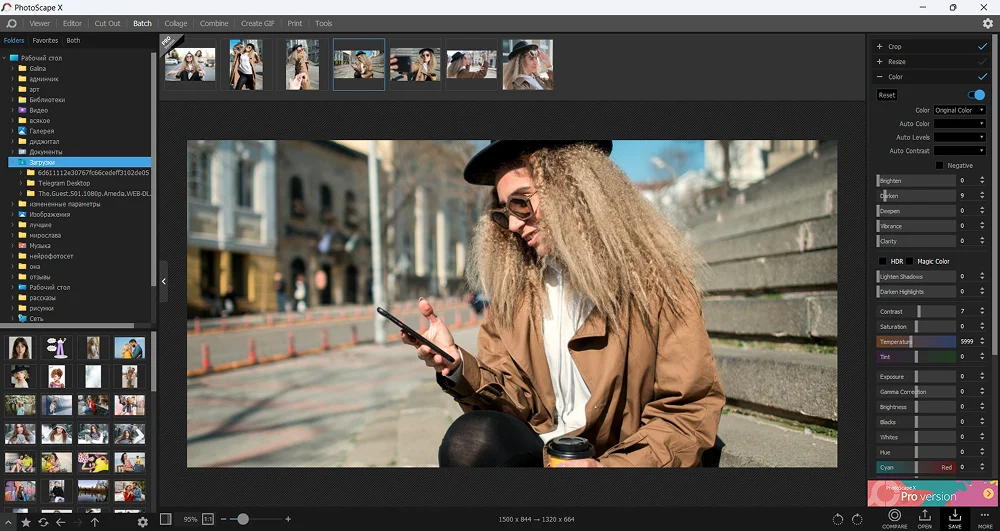1000x531 pixels.
Task: Open the Auto Levels dropdown
Action: [959, 137]
